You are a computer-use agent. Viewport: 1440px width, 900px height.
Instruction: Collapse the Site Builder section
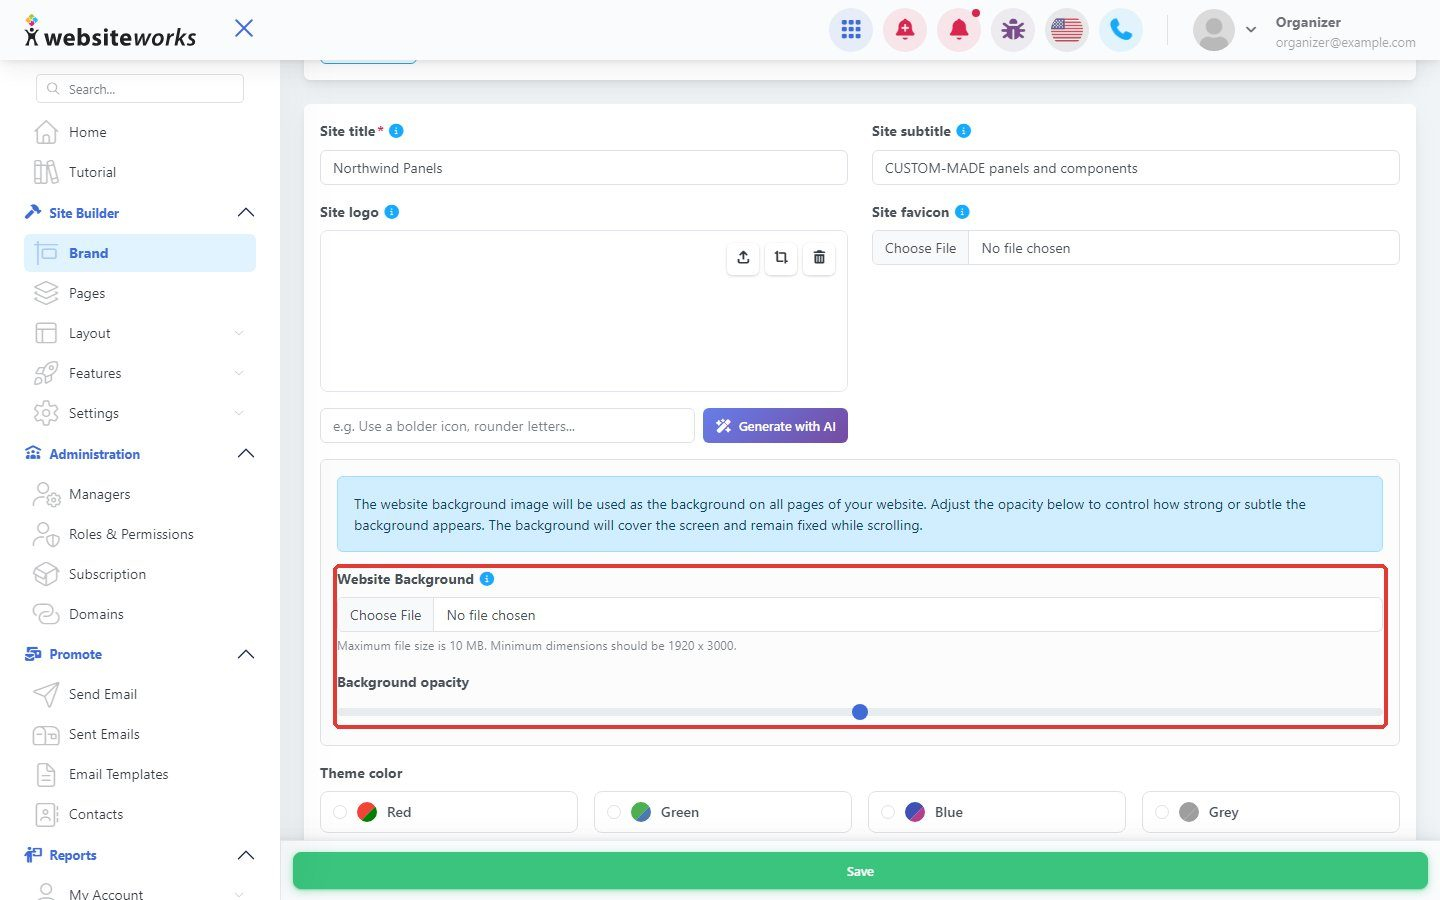coord(246,213)
